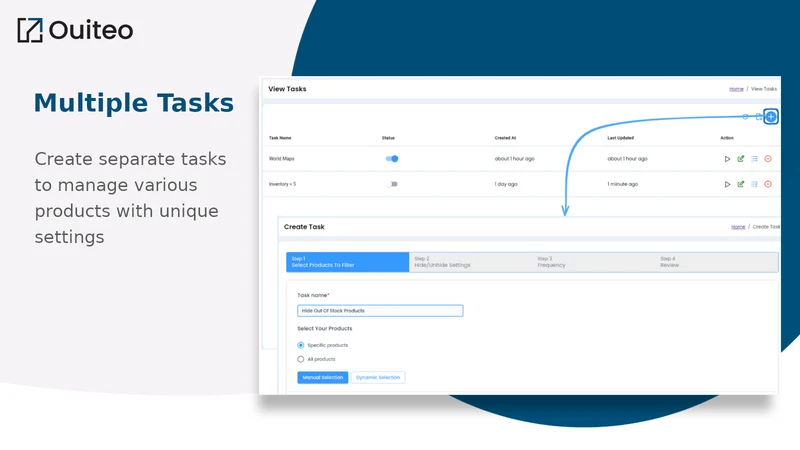Select the All products radio button

[301, 359]
